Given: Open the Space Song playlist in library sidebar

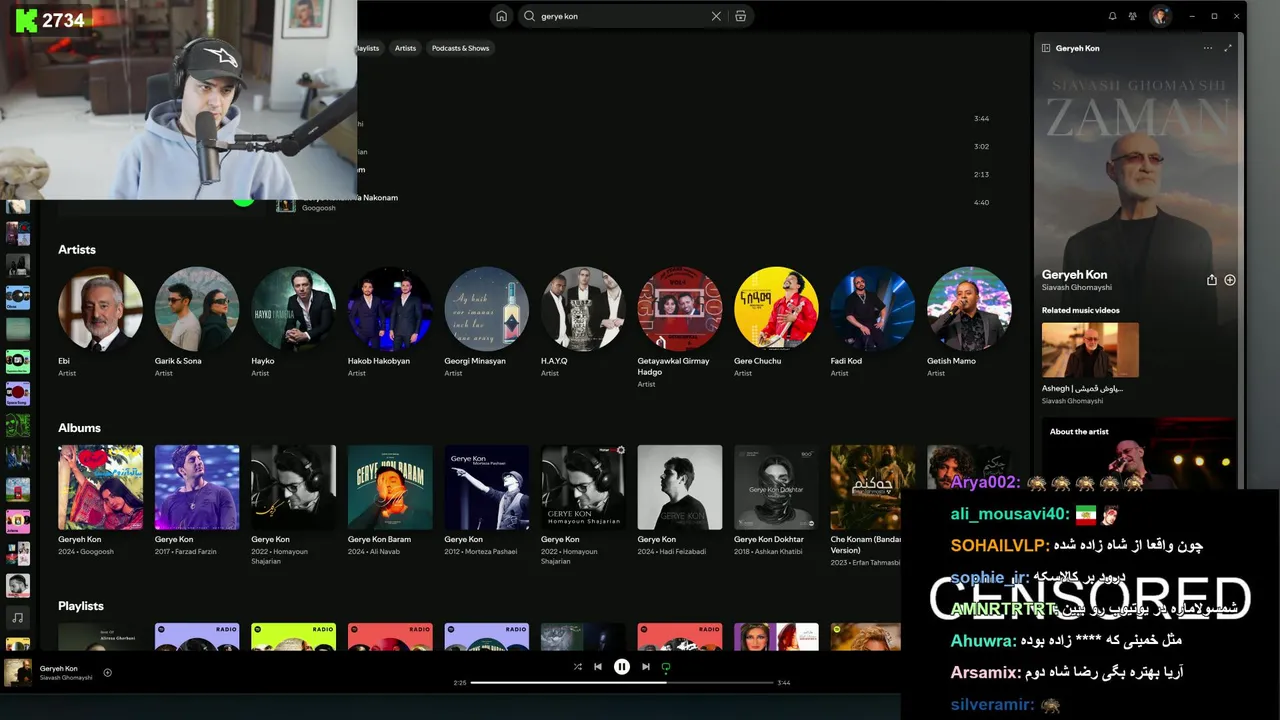Looking at the screenshot, I should [x=18, y=393].
